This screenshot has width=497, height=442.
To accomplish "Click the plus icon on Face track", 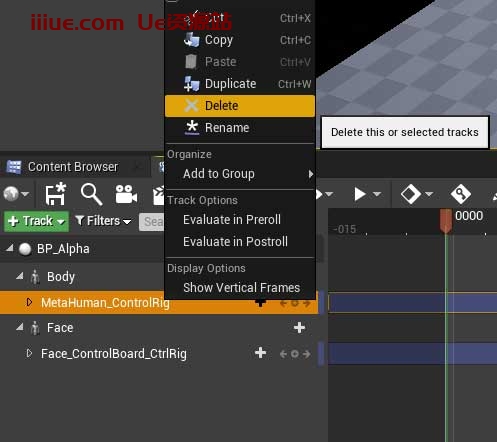I will (299, 328).
